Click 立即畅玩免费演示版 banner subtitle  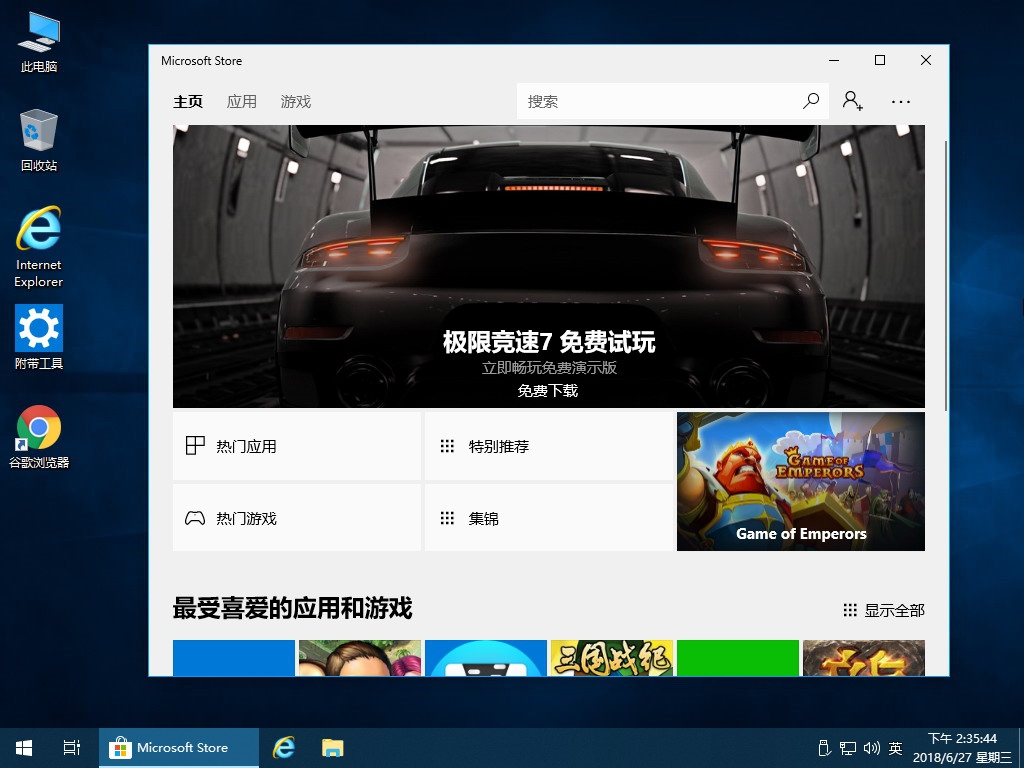tap(549, 368)
